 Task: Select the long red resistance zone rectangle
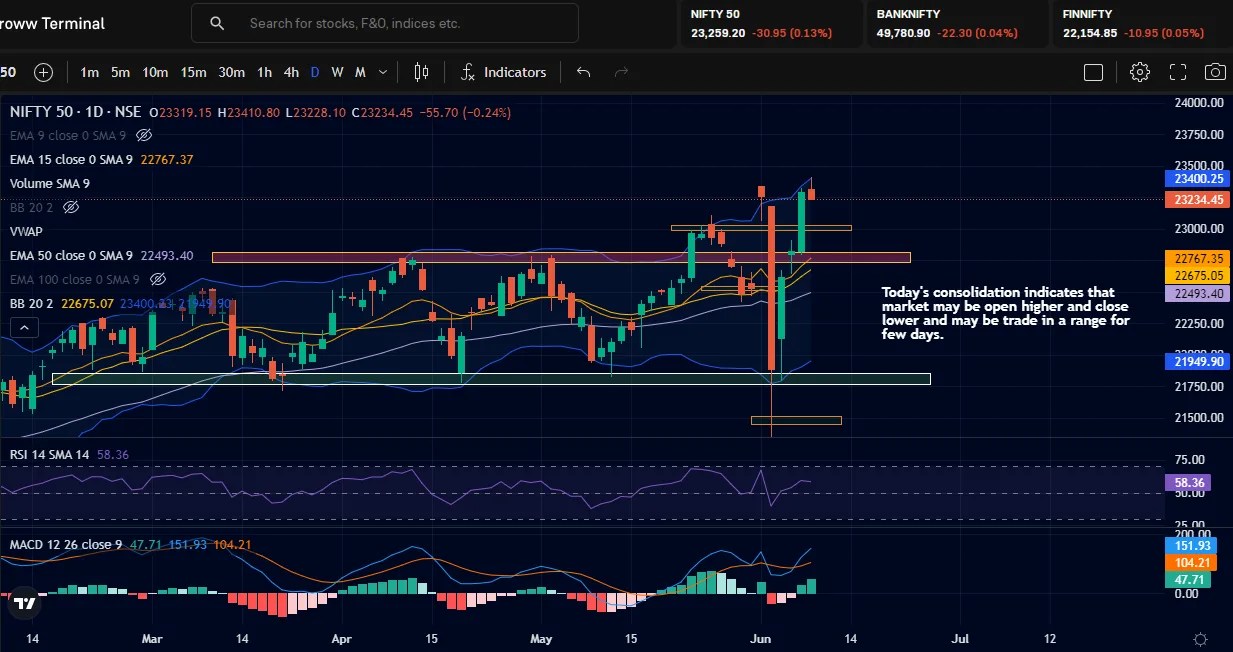pyautogui.click(x=561, y=257)
